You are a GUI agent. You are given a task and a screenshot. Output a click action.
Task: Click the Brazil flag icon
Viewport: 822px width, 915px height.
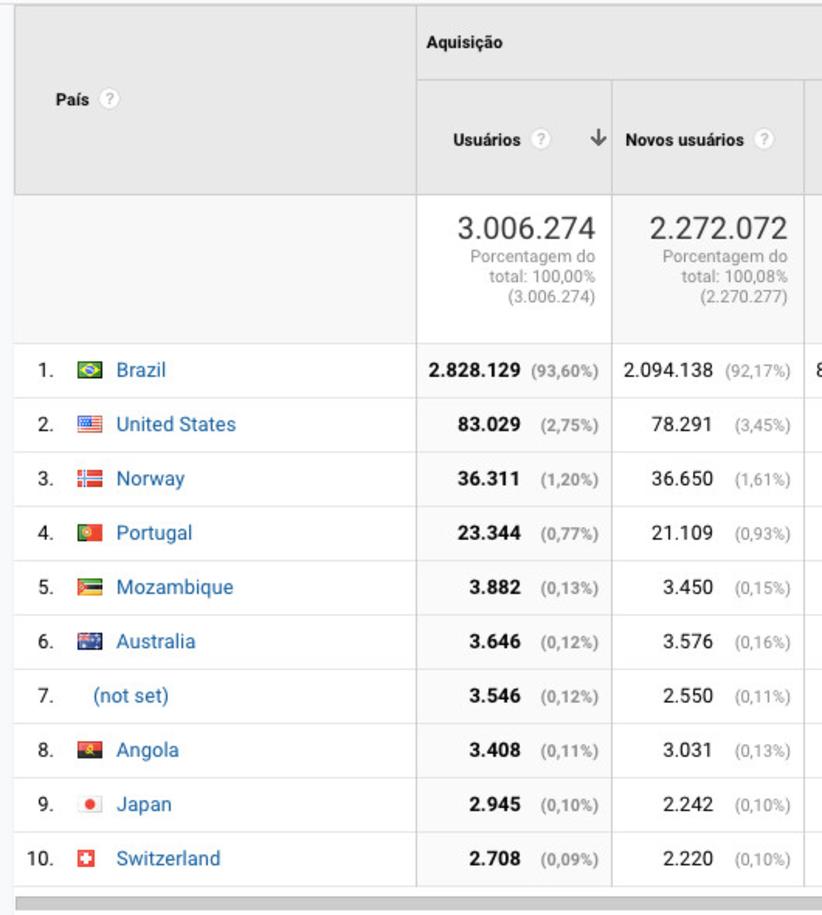[x=90, y=371]
